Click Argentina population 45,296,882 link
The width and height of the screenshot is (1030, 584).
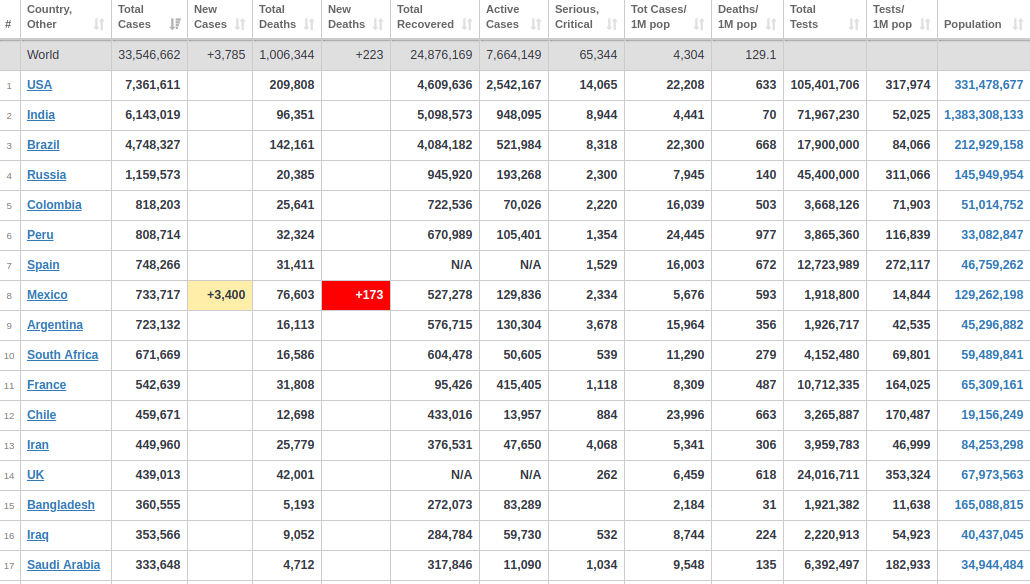pyautogui.click(x=992, y=325)
